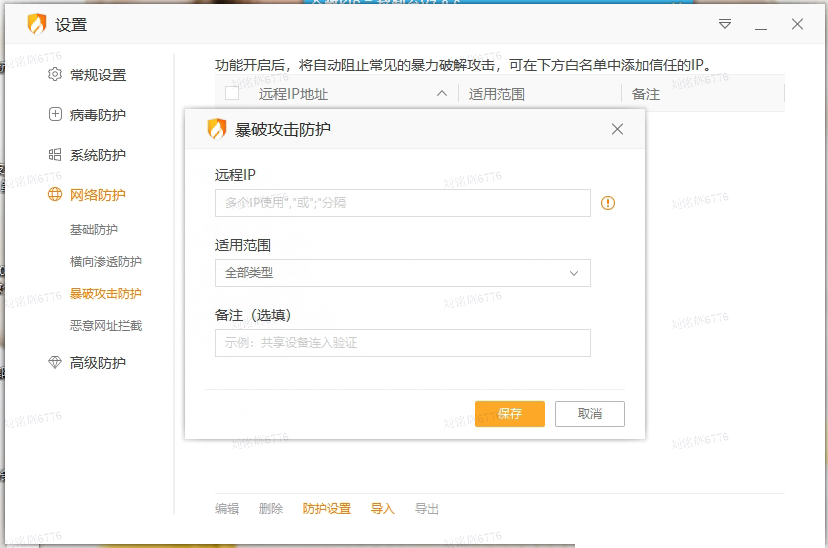
Task: Click the 备注 optional text field
Action: point(402,343)
